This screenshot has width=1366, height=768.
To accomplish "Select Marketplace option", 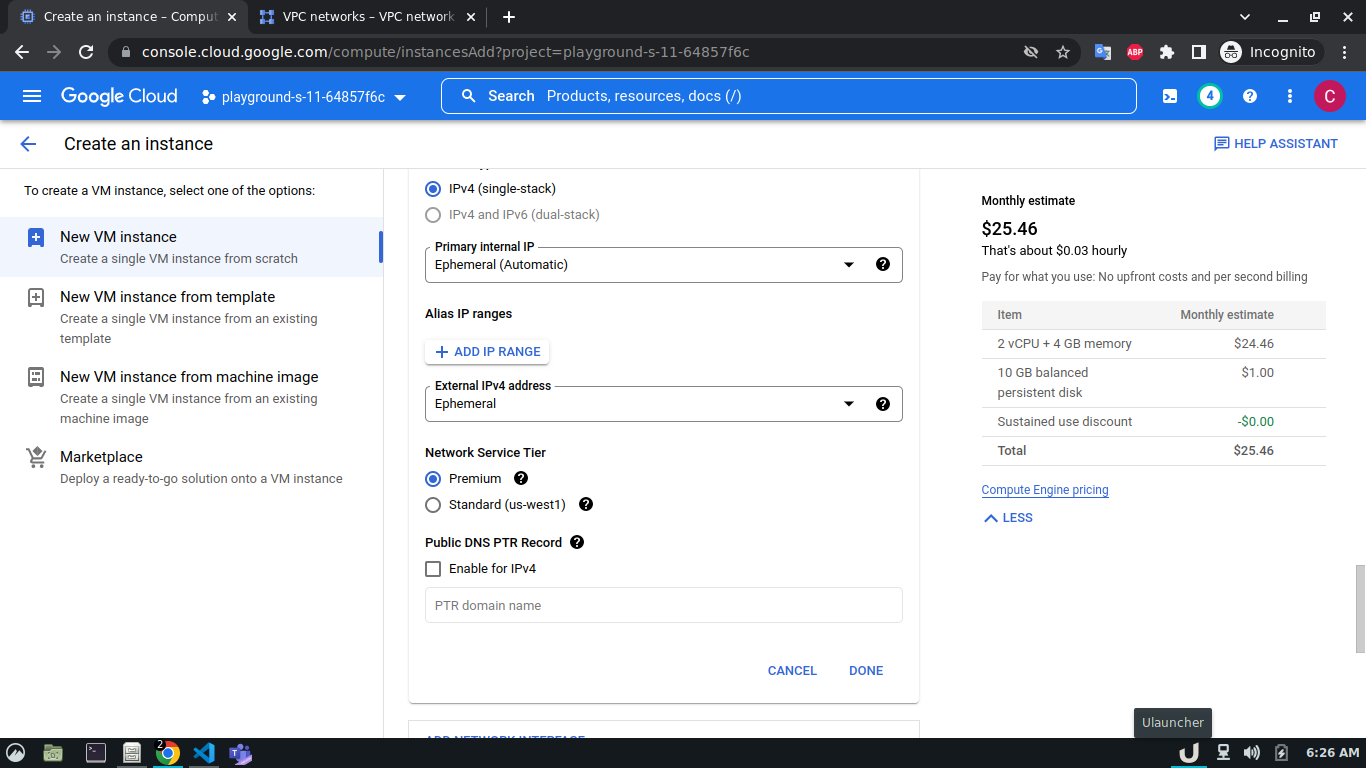I will [x=191, y=467].
